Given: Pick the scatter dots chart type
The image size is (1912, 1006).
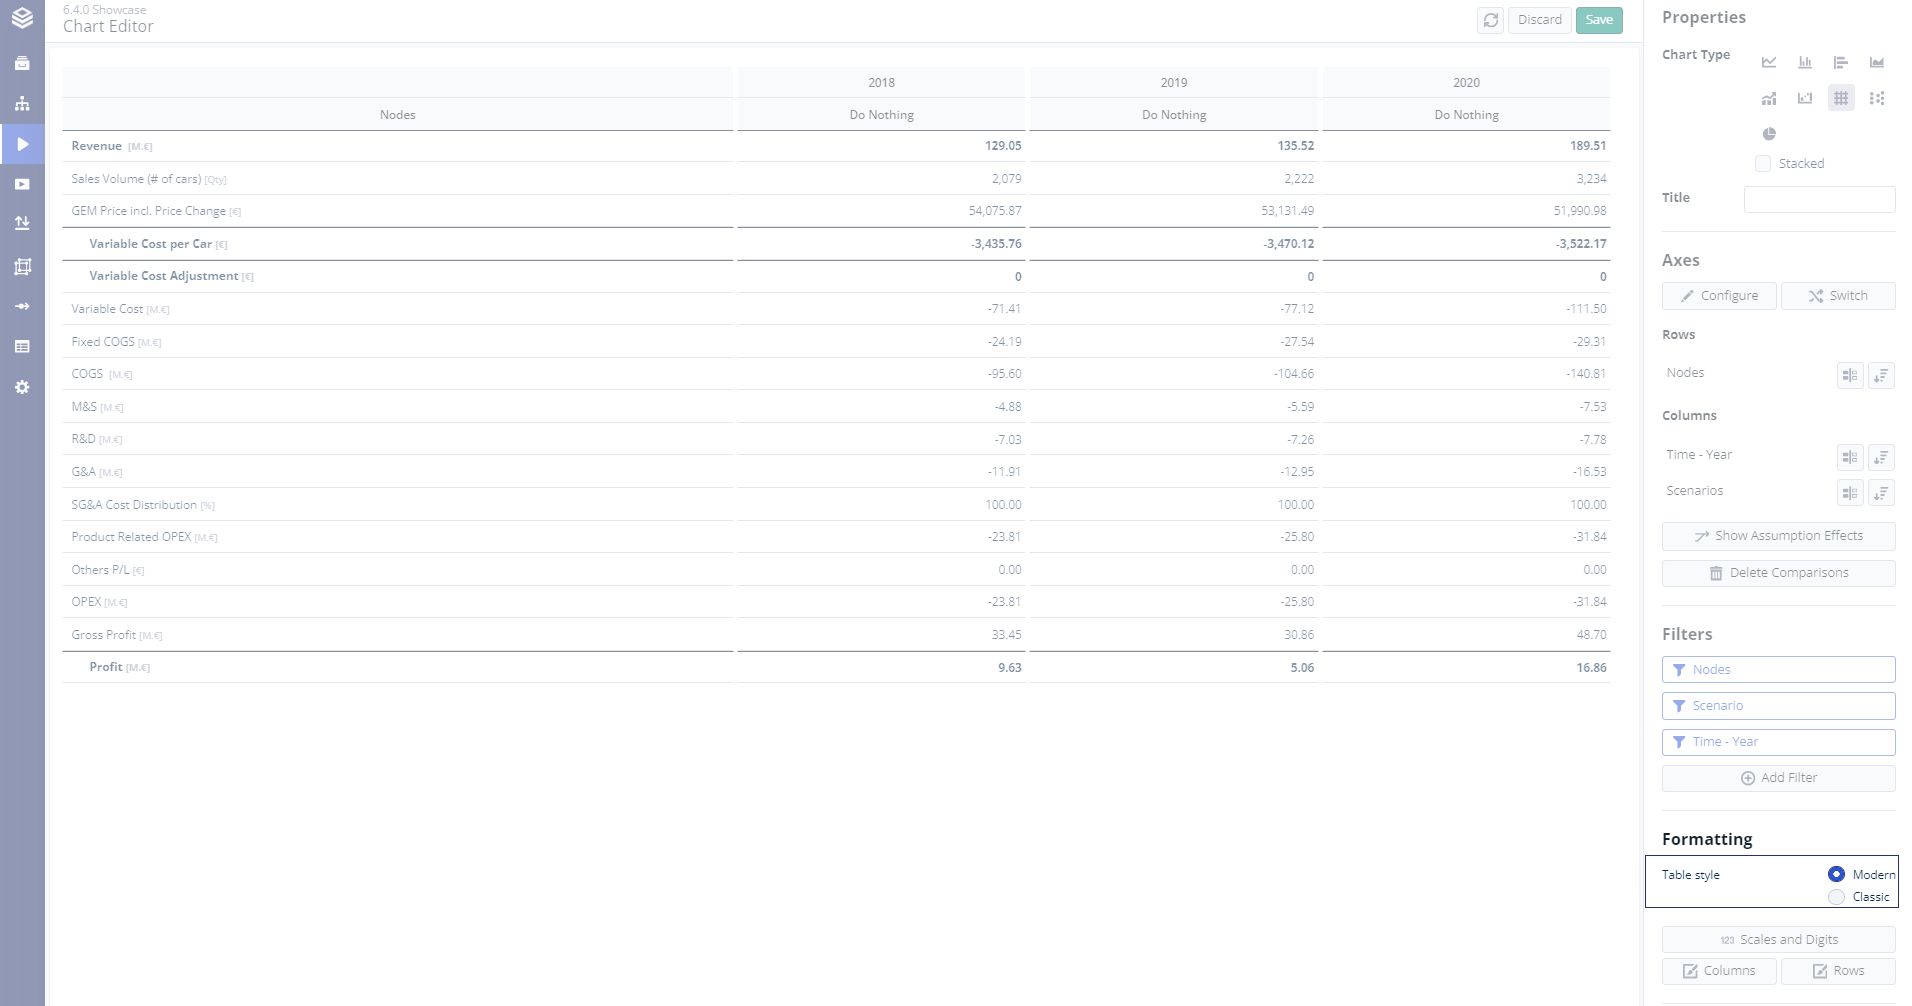Looking at the screenshot, I should pos(1877,98).
